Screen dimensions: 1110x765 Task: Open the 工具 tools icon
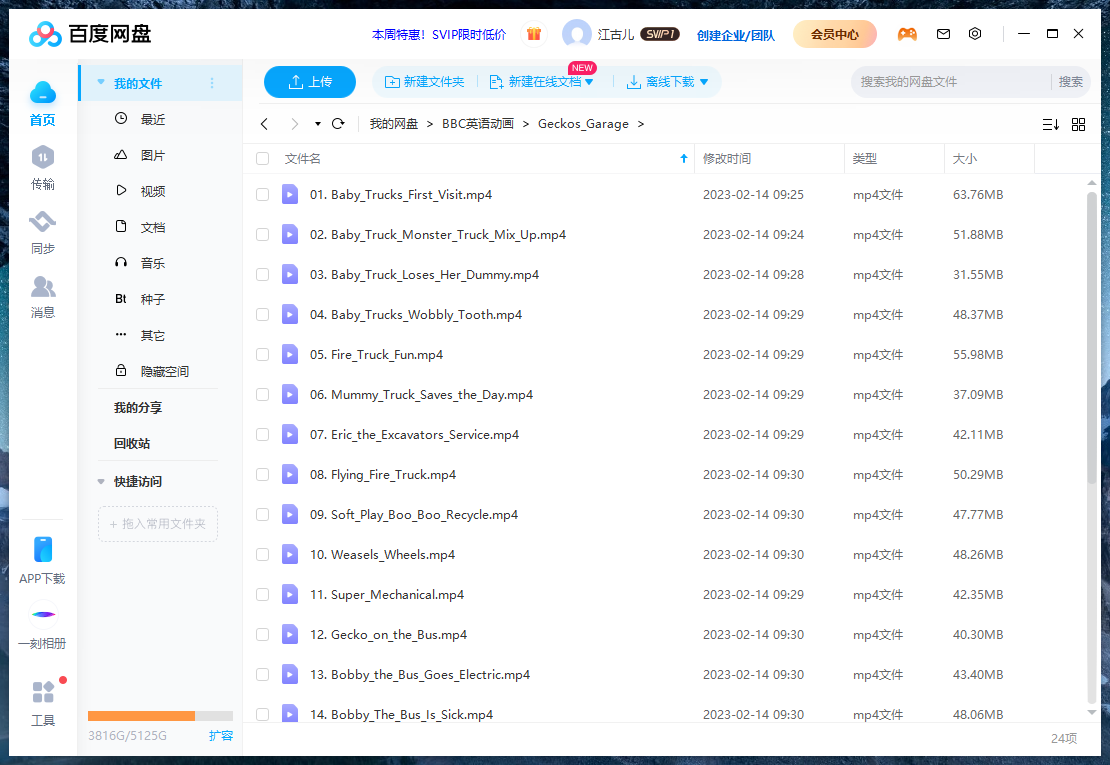43,693
